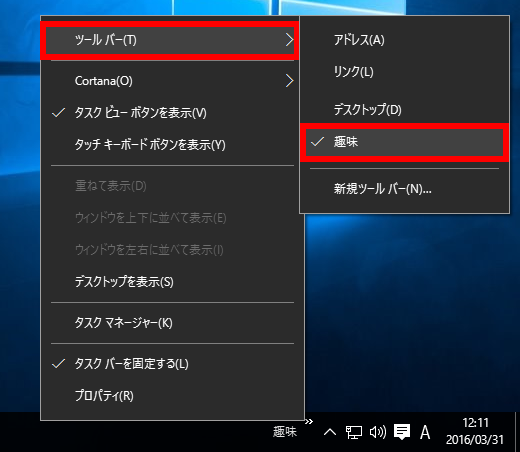Open the network status tray icon

[354, 432]
